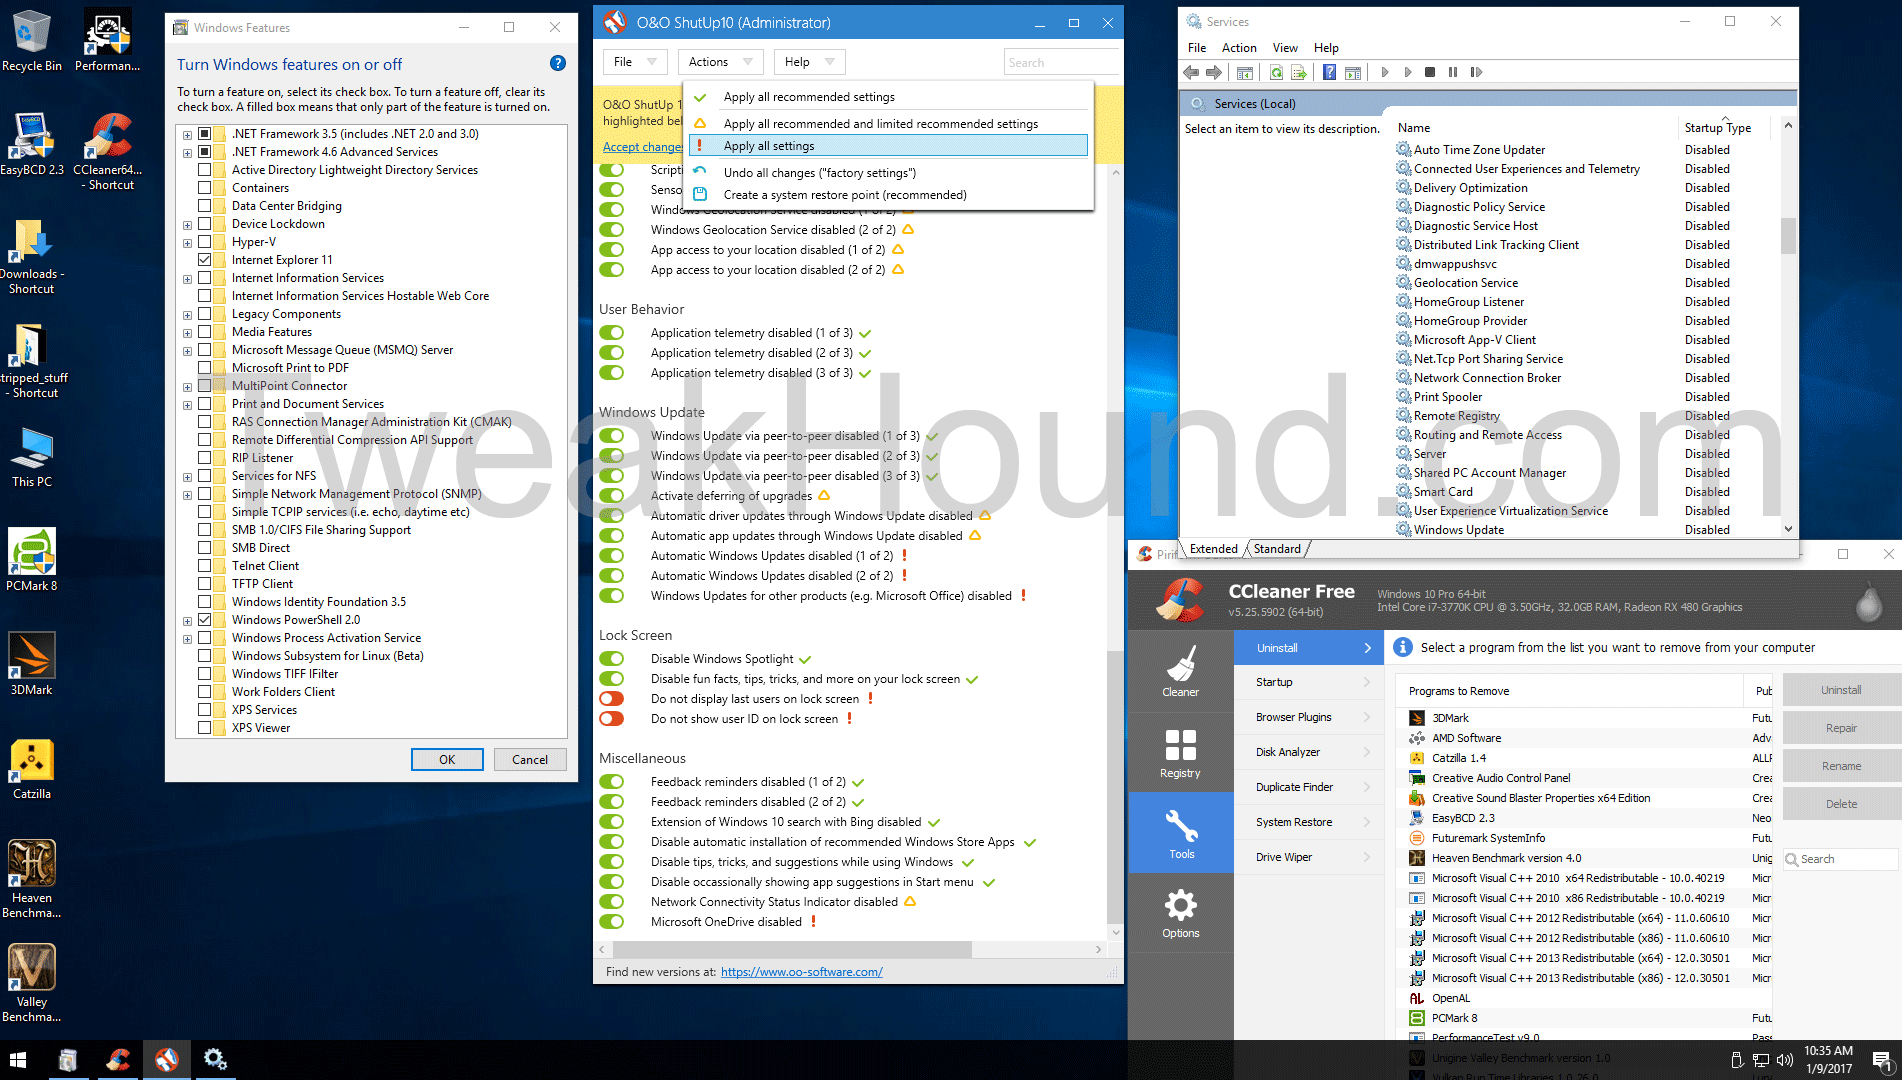Open CCleaner Startup tool
1902x1080 pixels.
pyautogui.click(x=1309, y=682)
